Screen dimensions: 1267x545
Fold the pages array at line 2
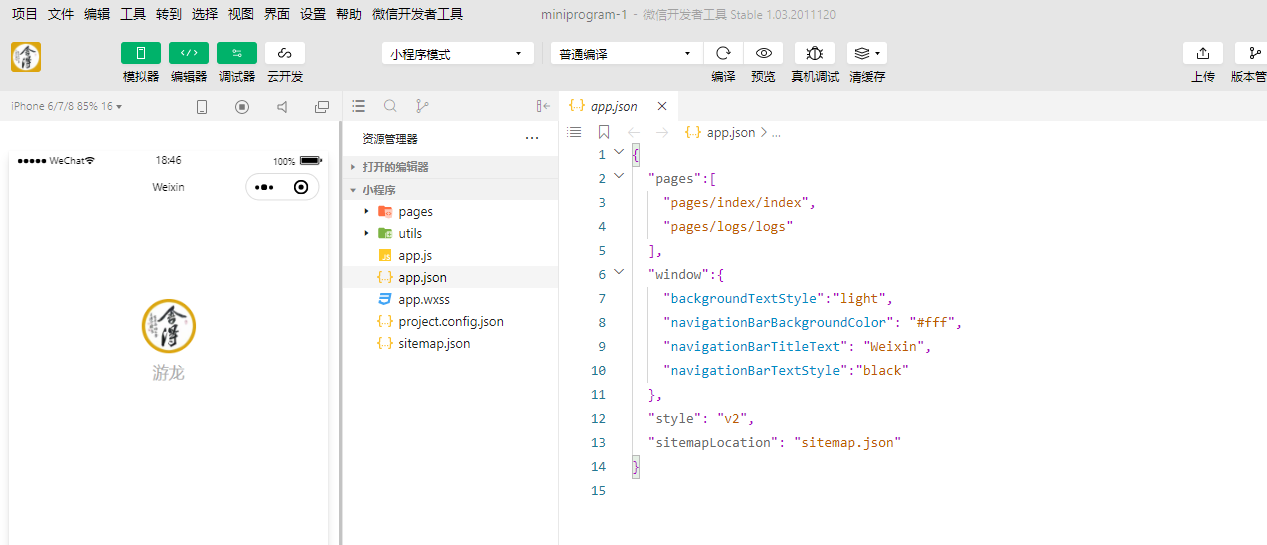click(618, 177)
